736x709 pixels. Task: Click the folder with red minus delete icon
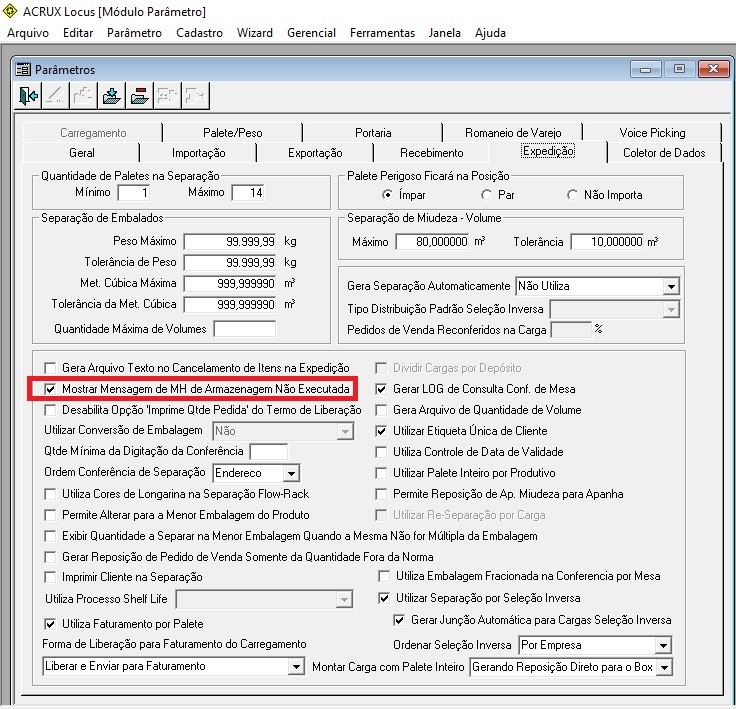[x=139, y=96]
